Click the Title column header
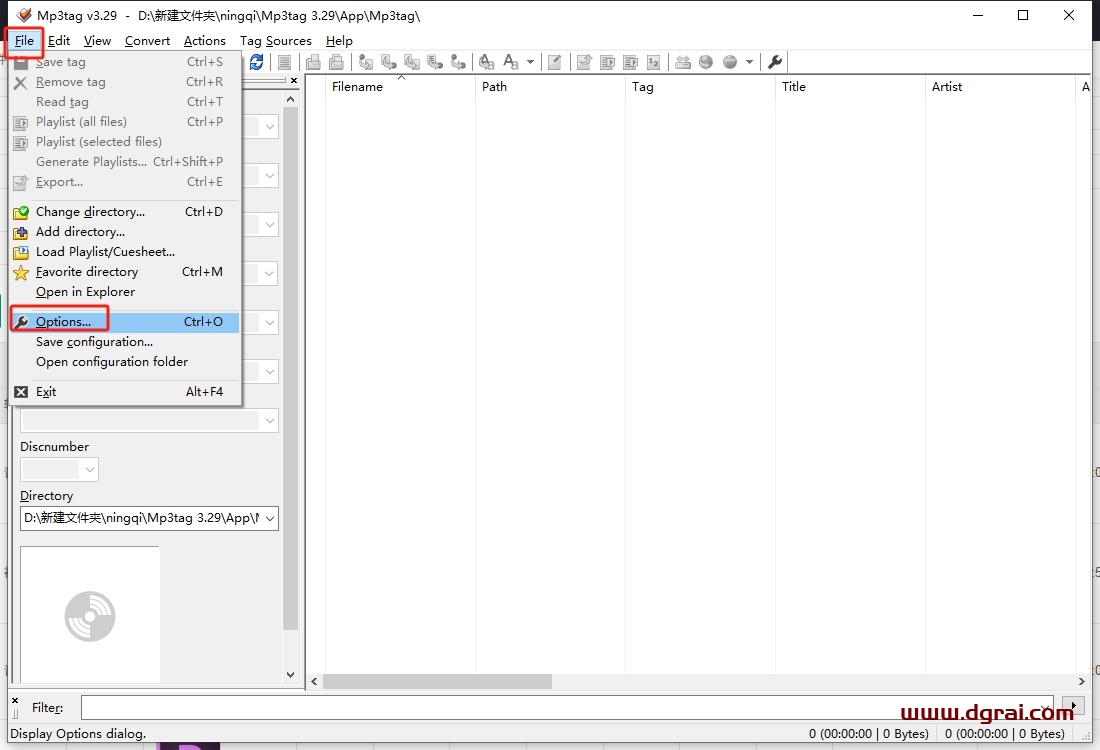1100x750 pixels. pos(850,87)
